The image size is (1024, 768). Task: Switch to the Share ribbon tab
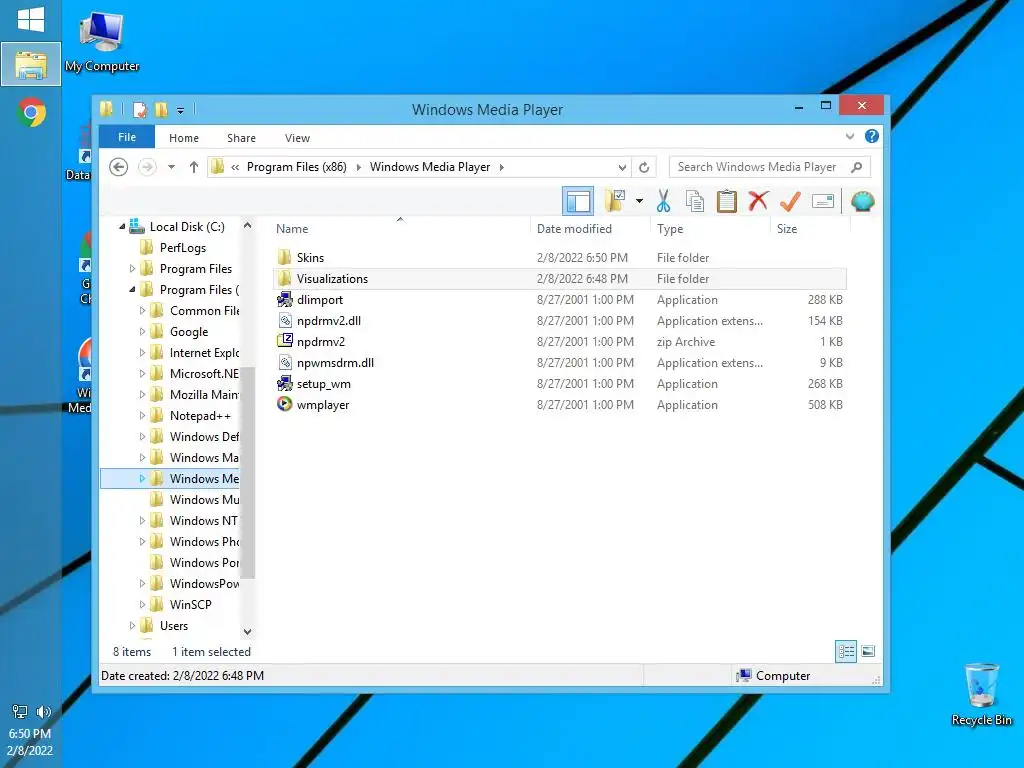241,138
